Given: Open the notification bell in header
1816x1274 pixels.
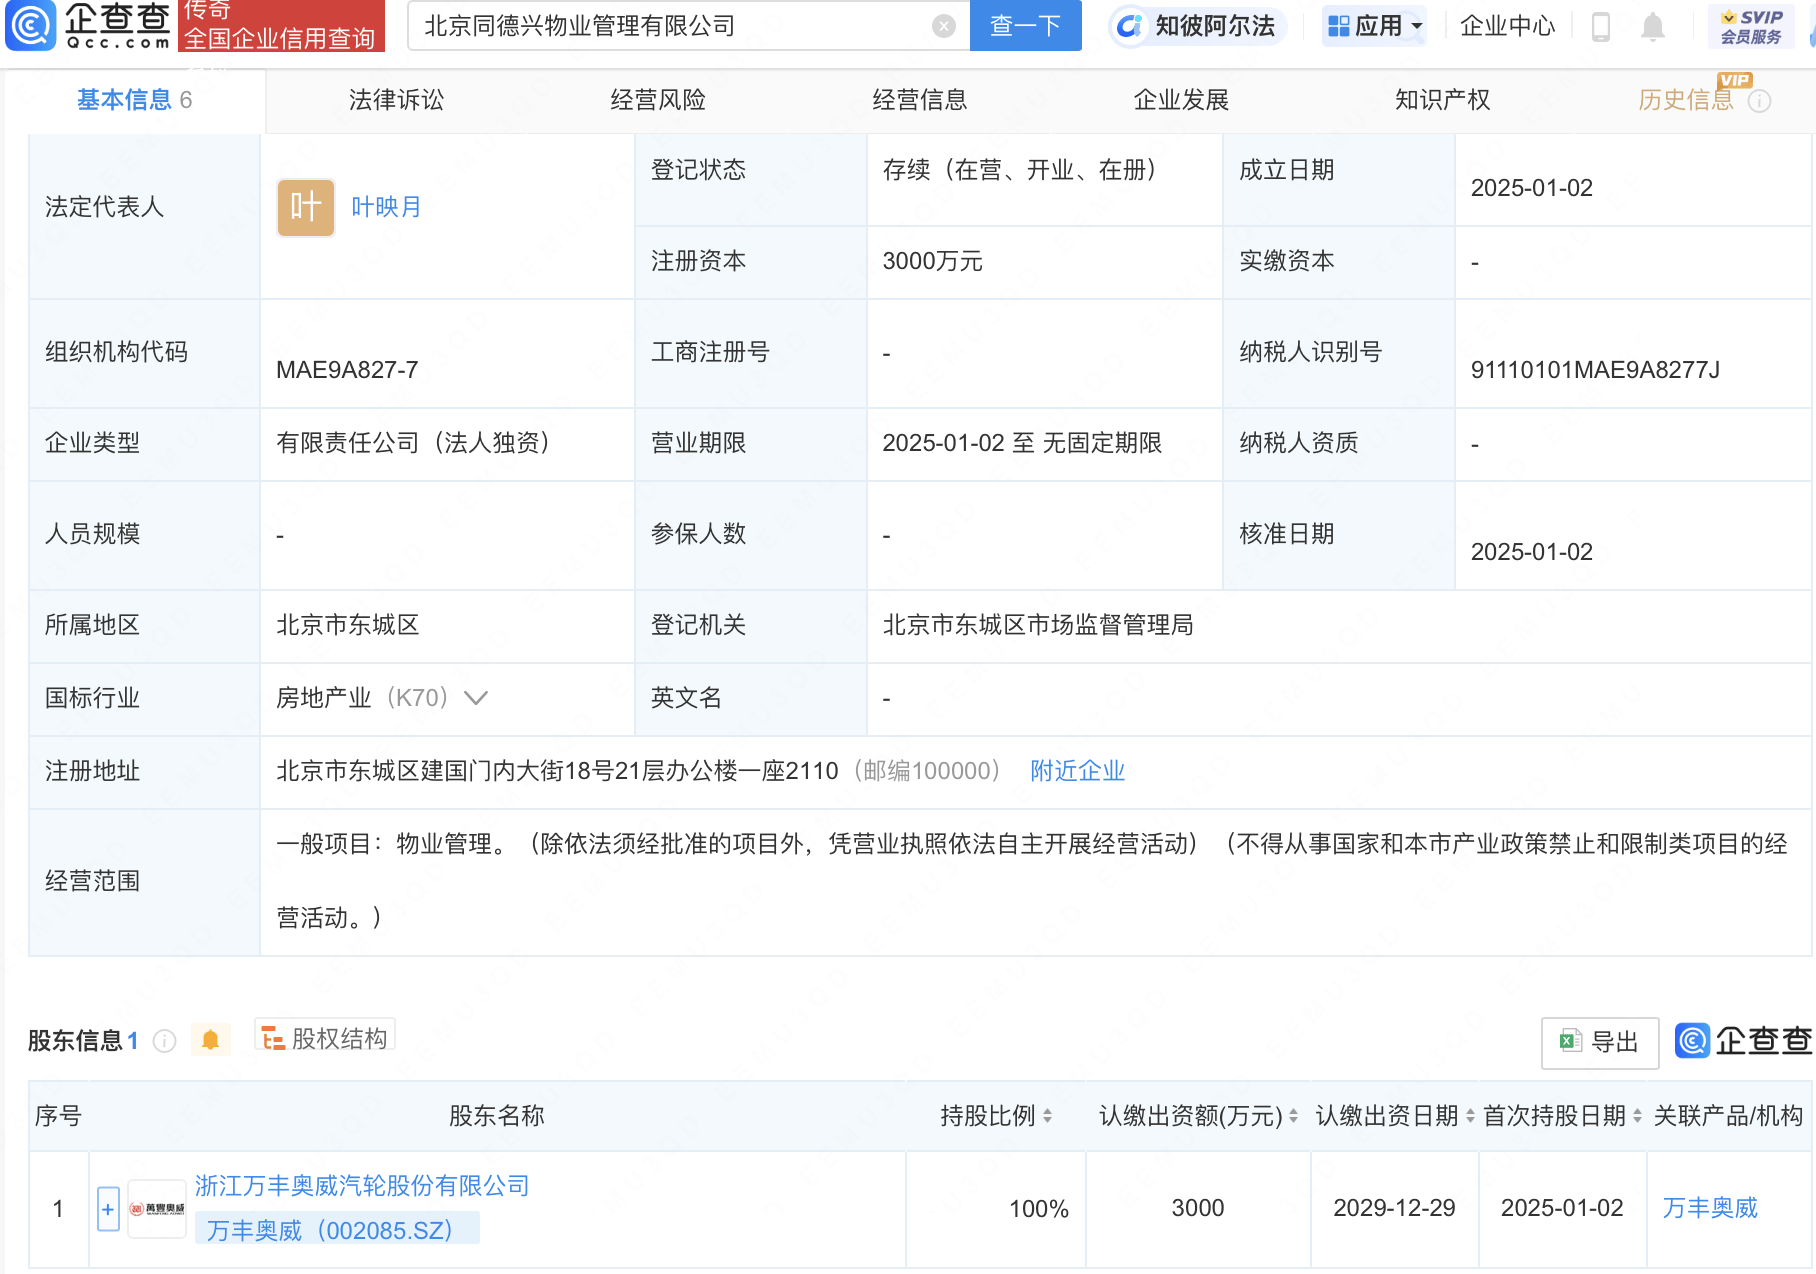Looking at the screenshot, I should (1653, 26).
